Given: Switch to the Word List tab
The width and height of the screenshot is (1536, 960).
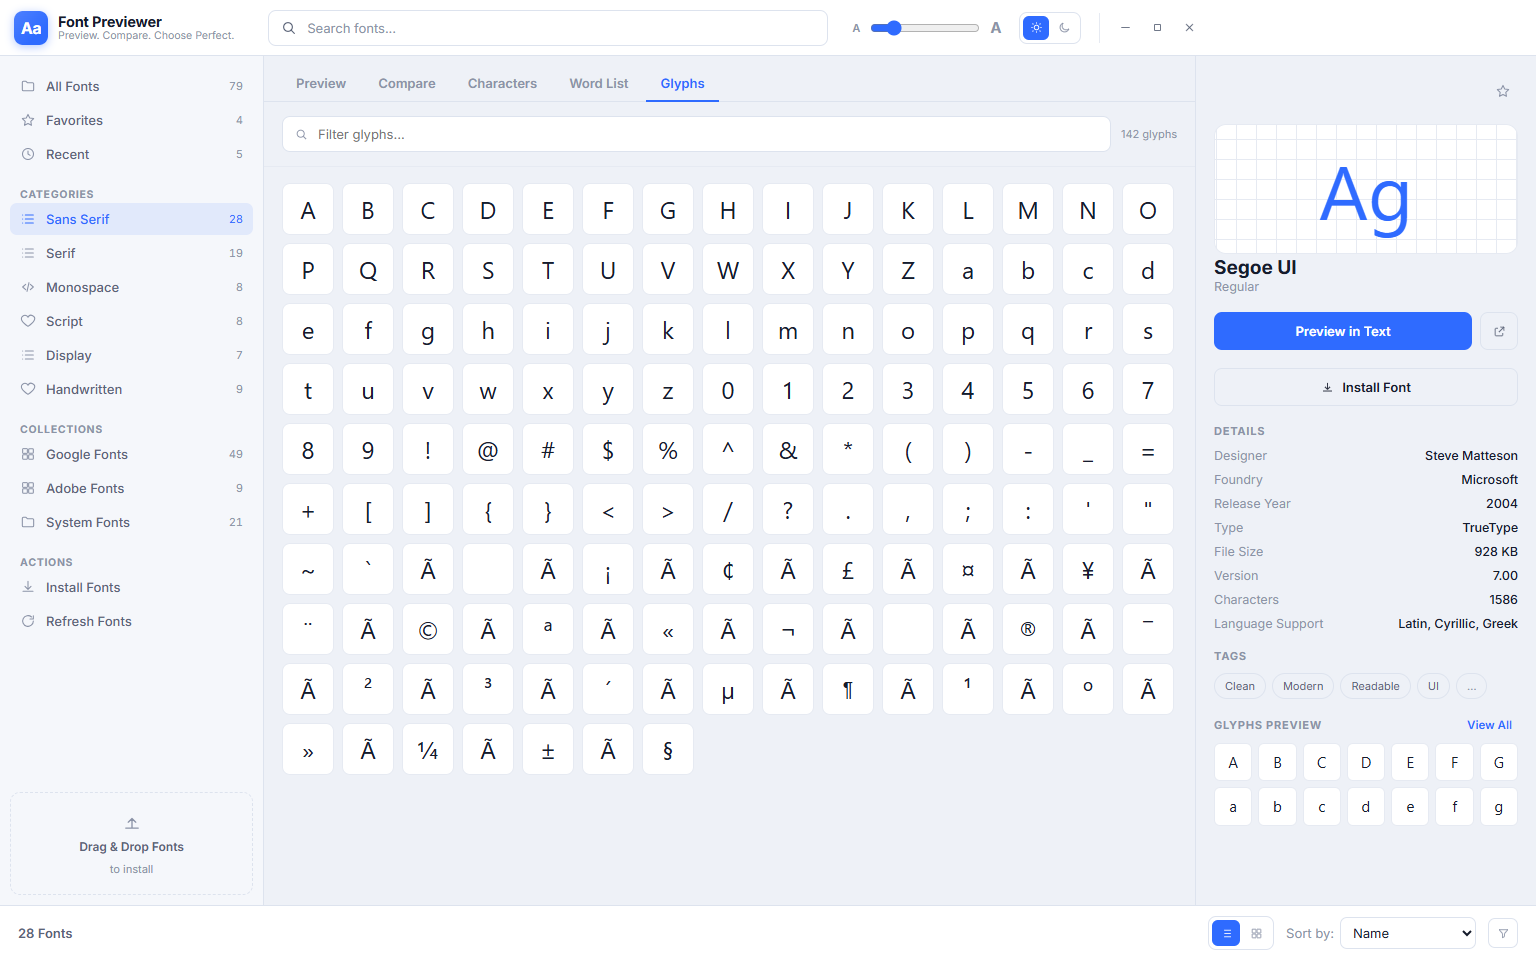Looking at the screenshot, I should click(599, 83).
